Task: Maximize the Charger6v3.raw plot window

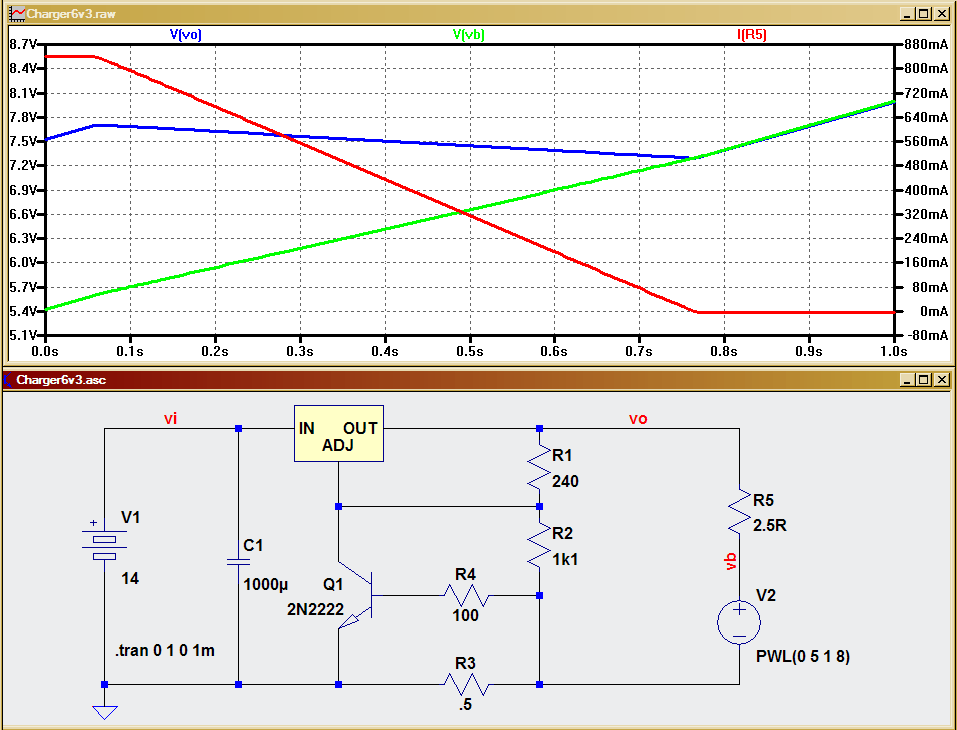Action: pos(923,13)
